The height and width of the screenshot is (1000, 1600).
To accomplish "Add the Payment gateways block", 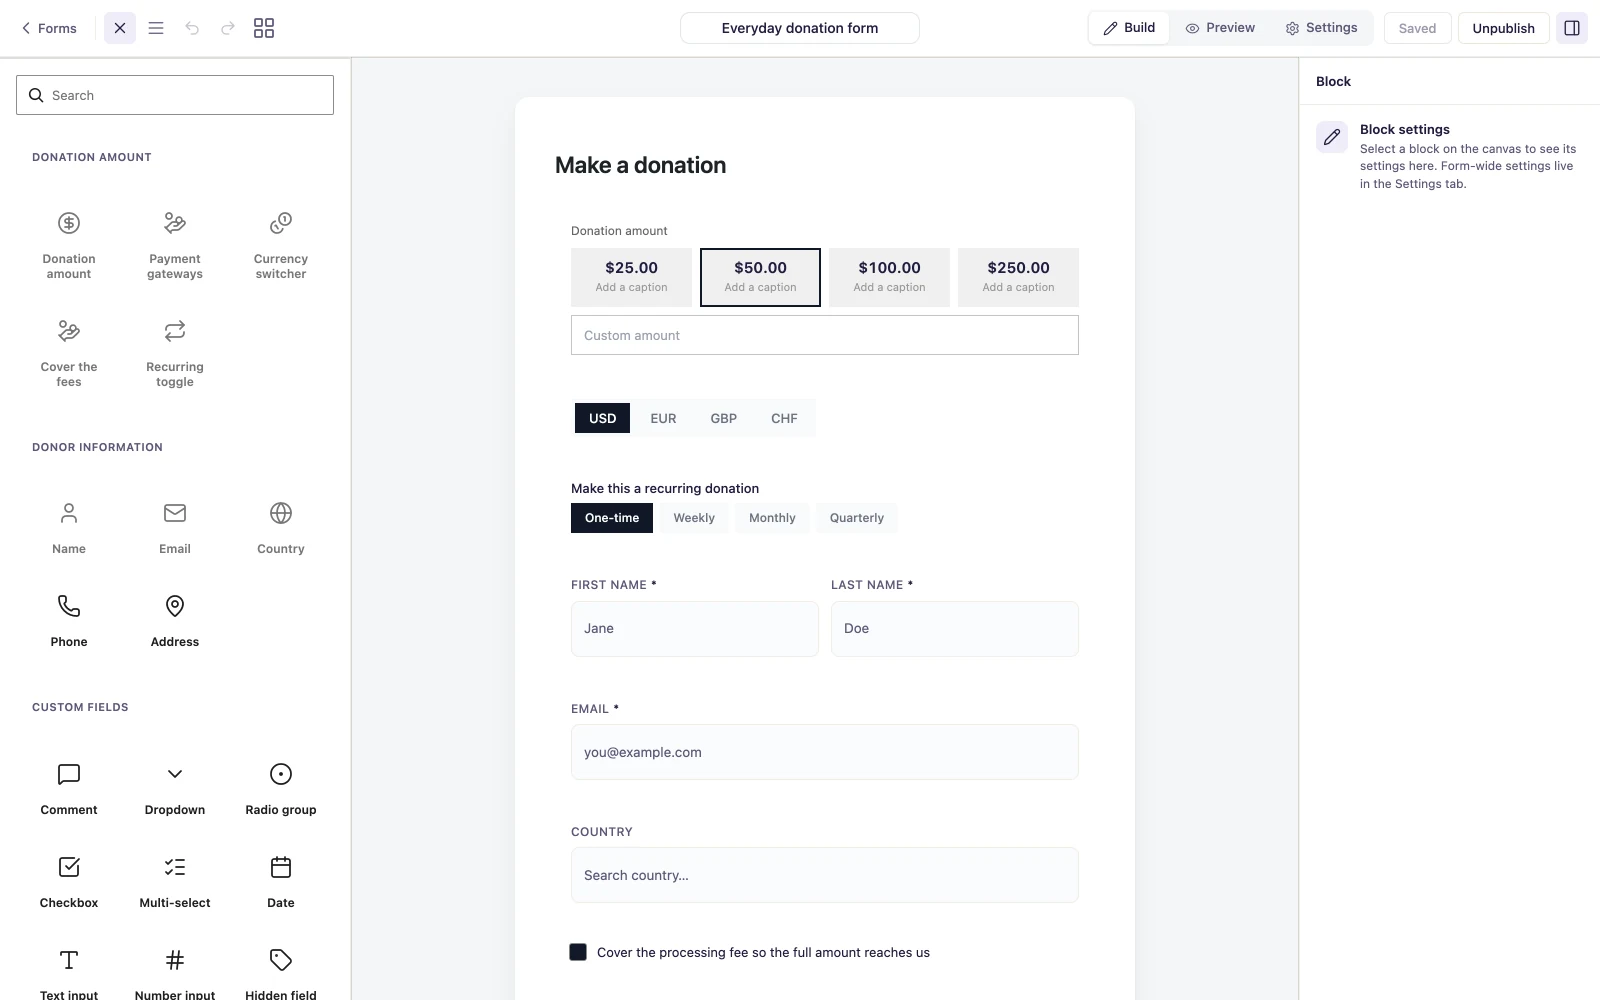I will (x=175, y=245).
